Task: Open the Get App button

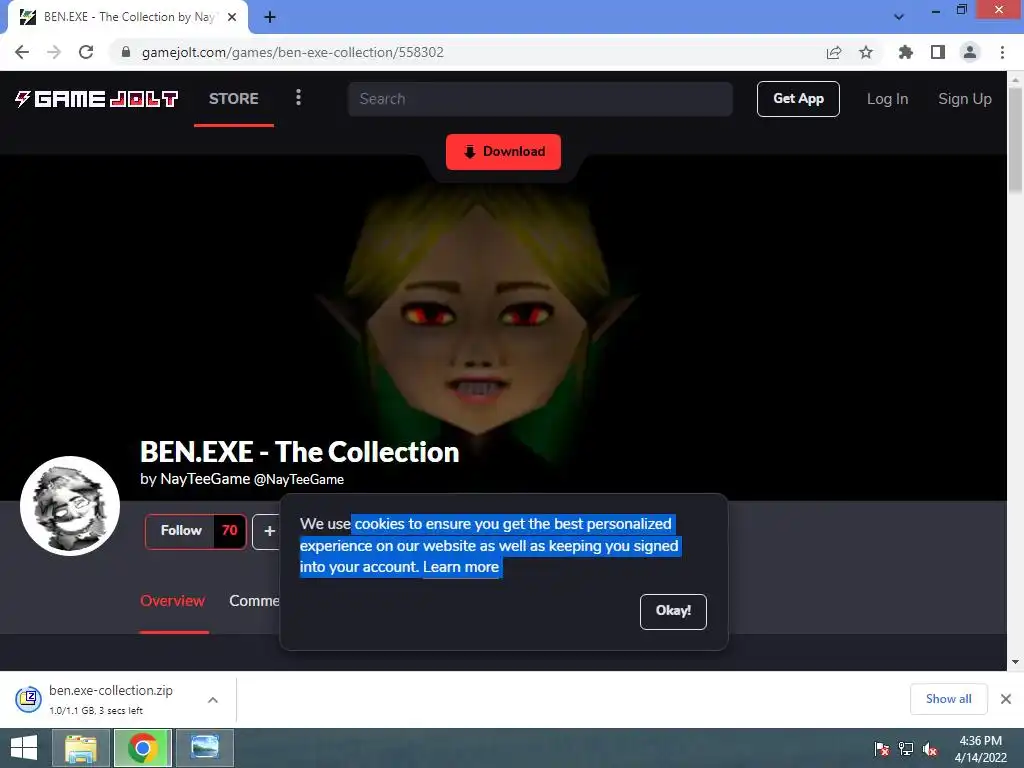Action: tap(798, 99)
